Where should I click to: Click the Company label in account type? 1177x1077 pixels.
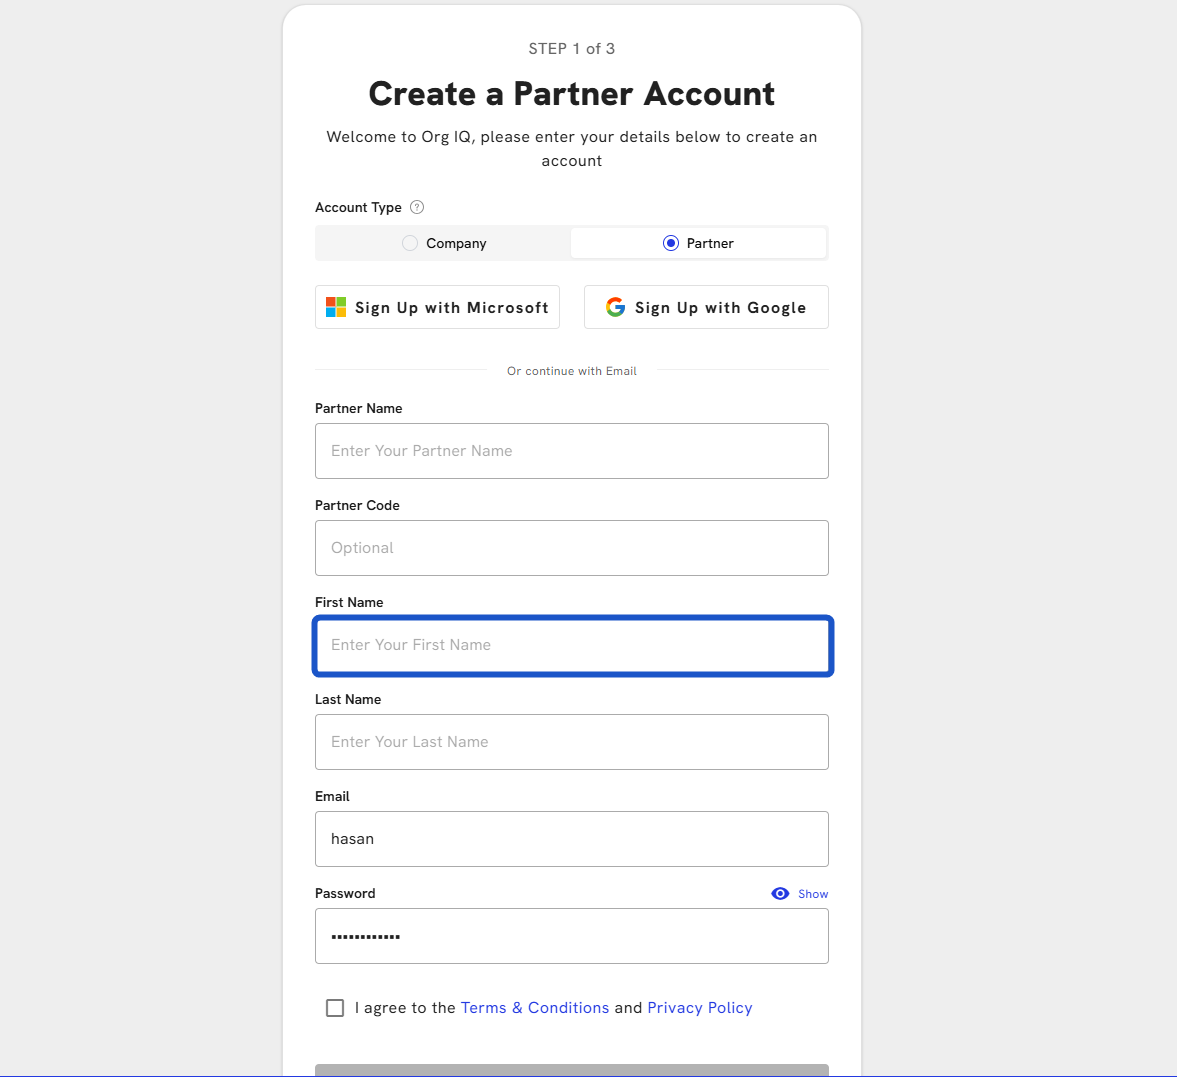pos(456,243)
